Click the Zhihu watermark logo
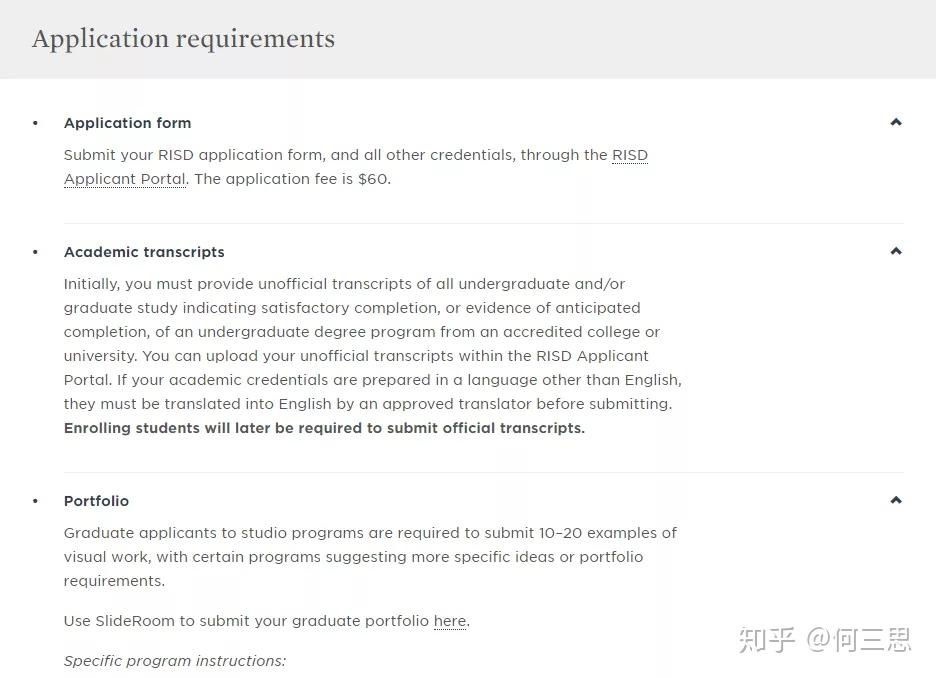This screenshot has height=678, width=936. coord(766,640)
